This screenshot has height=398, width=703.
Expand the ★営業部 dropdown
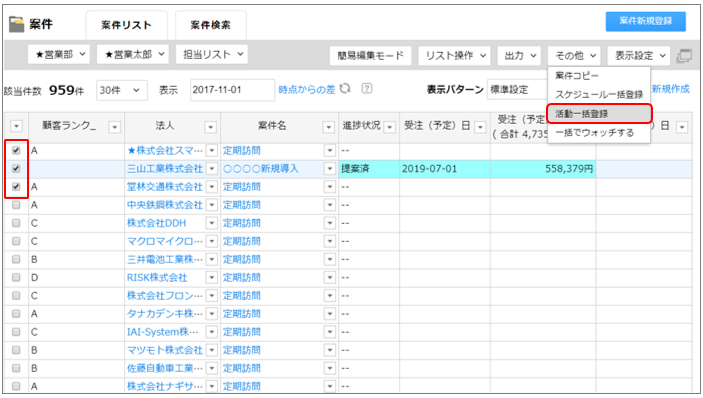(59, 54)
